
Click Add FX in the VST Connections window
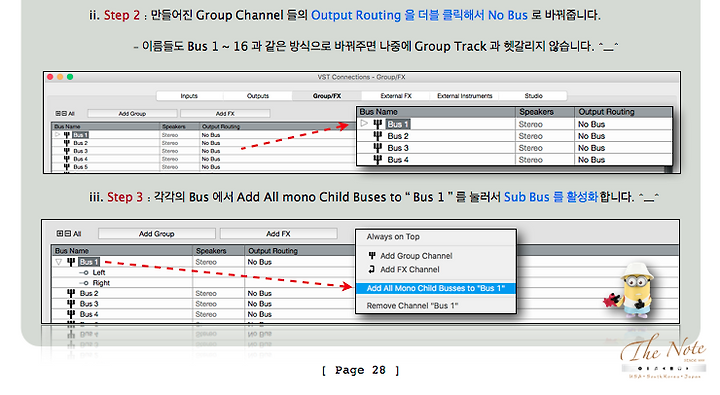(x=225, y=113)
